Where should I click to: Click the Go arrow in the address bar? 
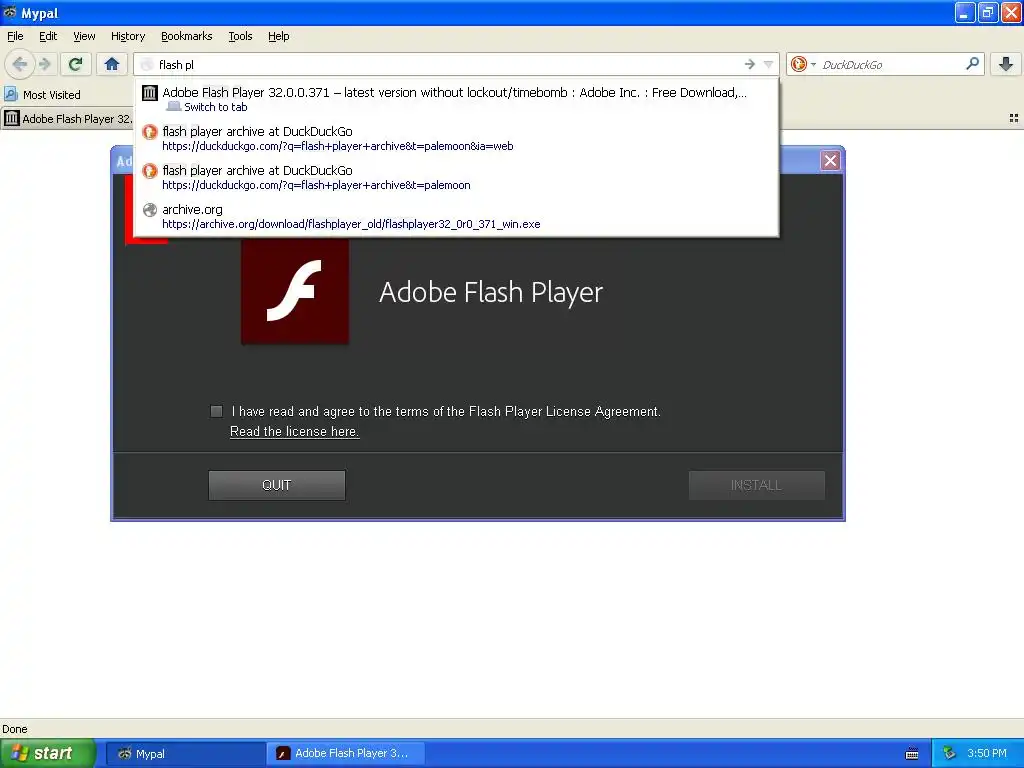[750, 64]
